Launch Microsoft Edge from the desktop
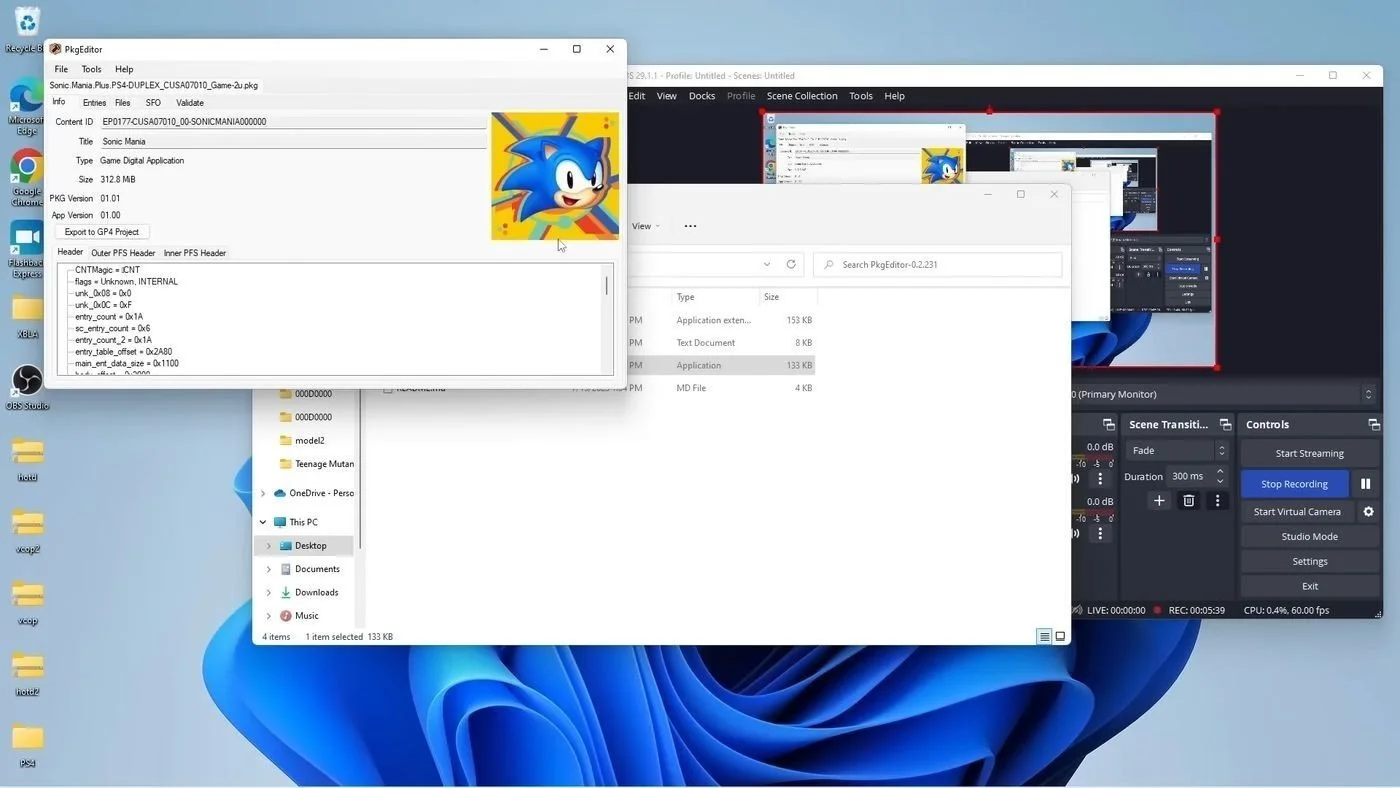 coord(26,108)
